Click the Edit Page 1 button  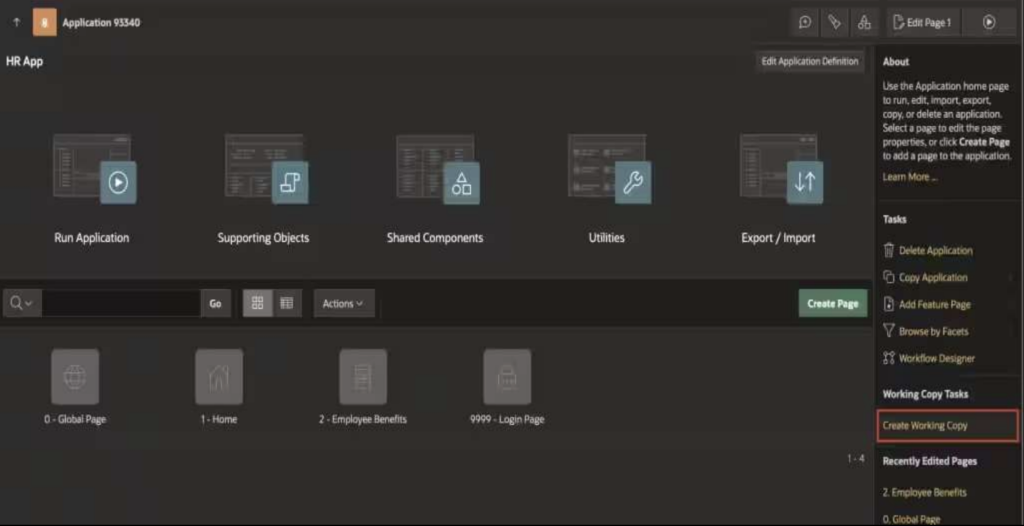920,22
